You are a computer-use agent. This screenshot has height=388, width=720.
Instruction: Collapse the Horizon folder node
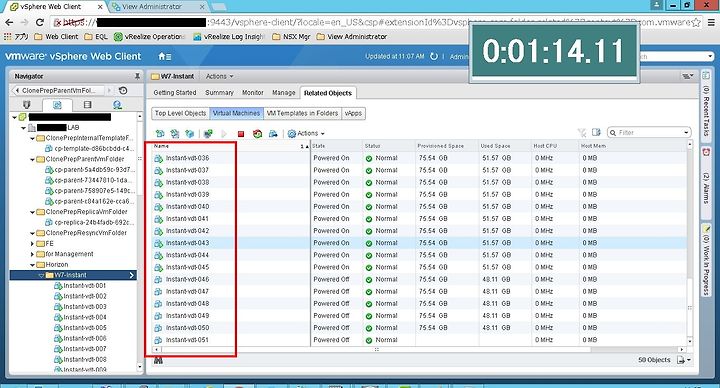[x=33, y=265]
